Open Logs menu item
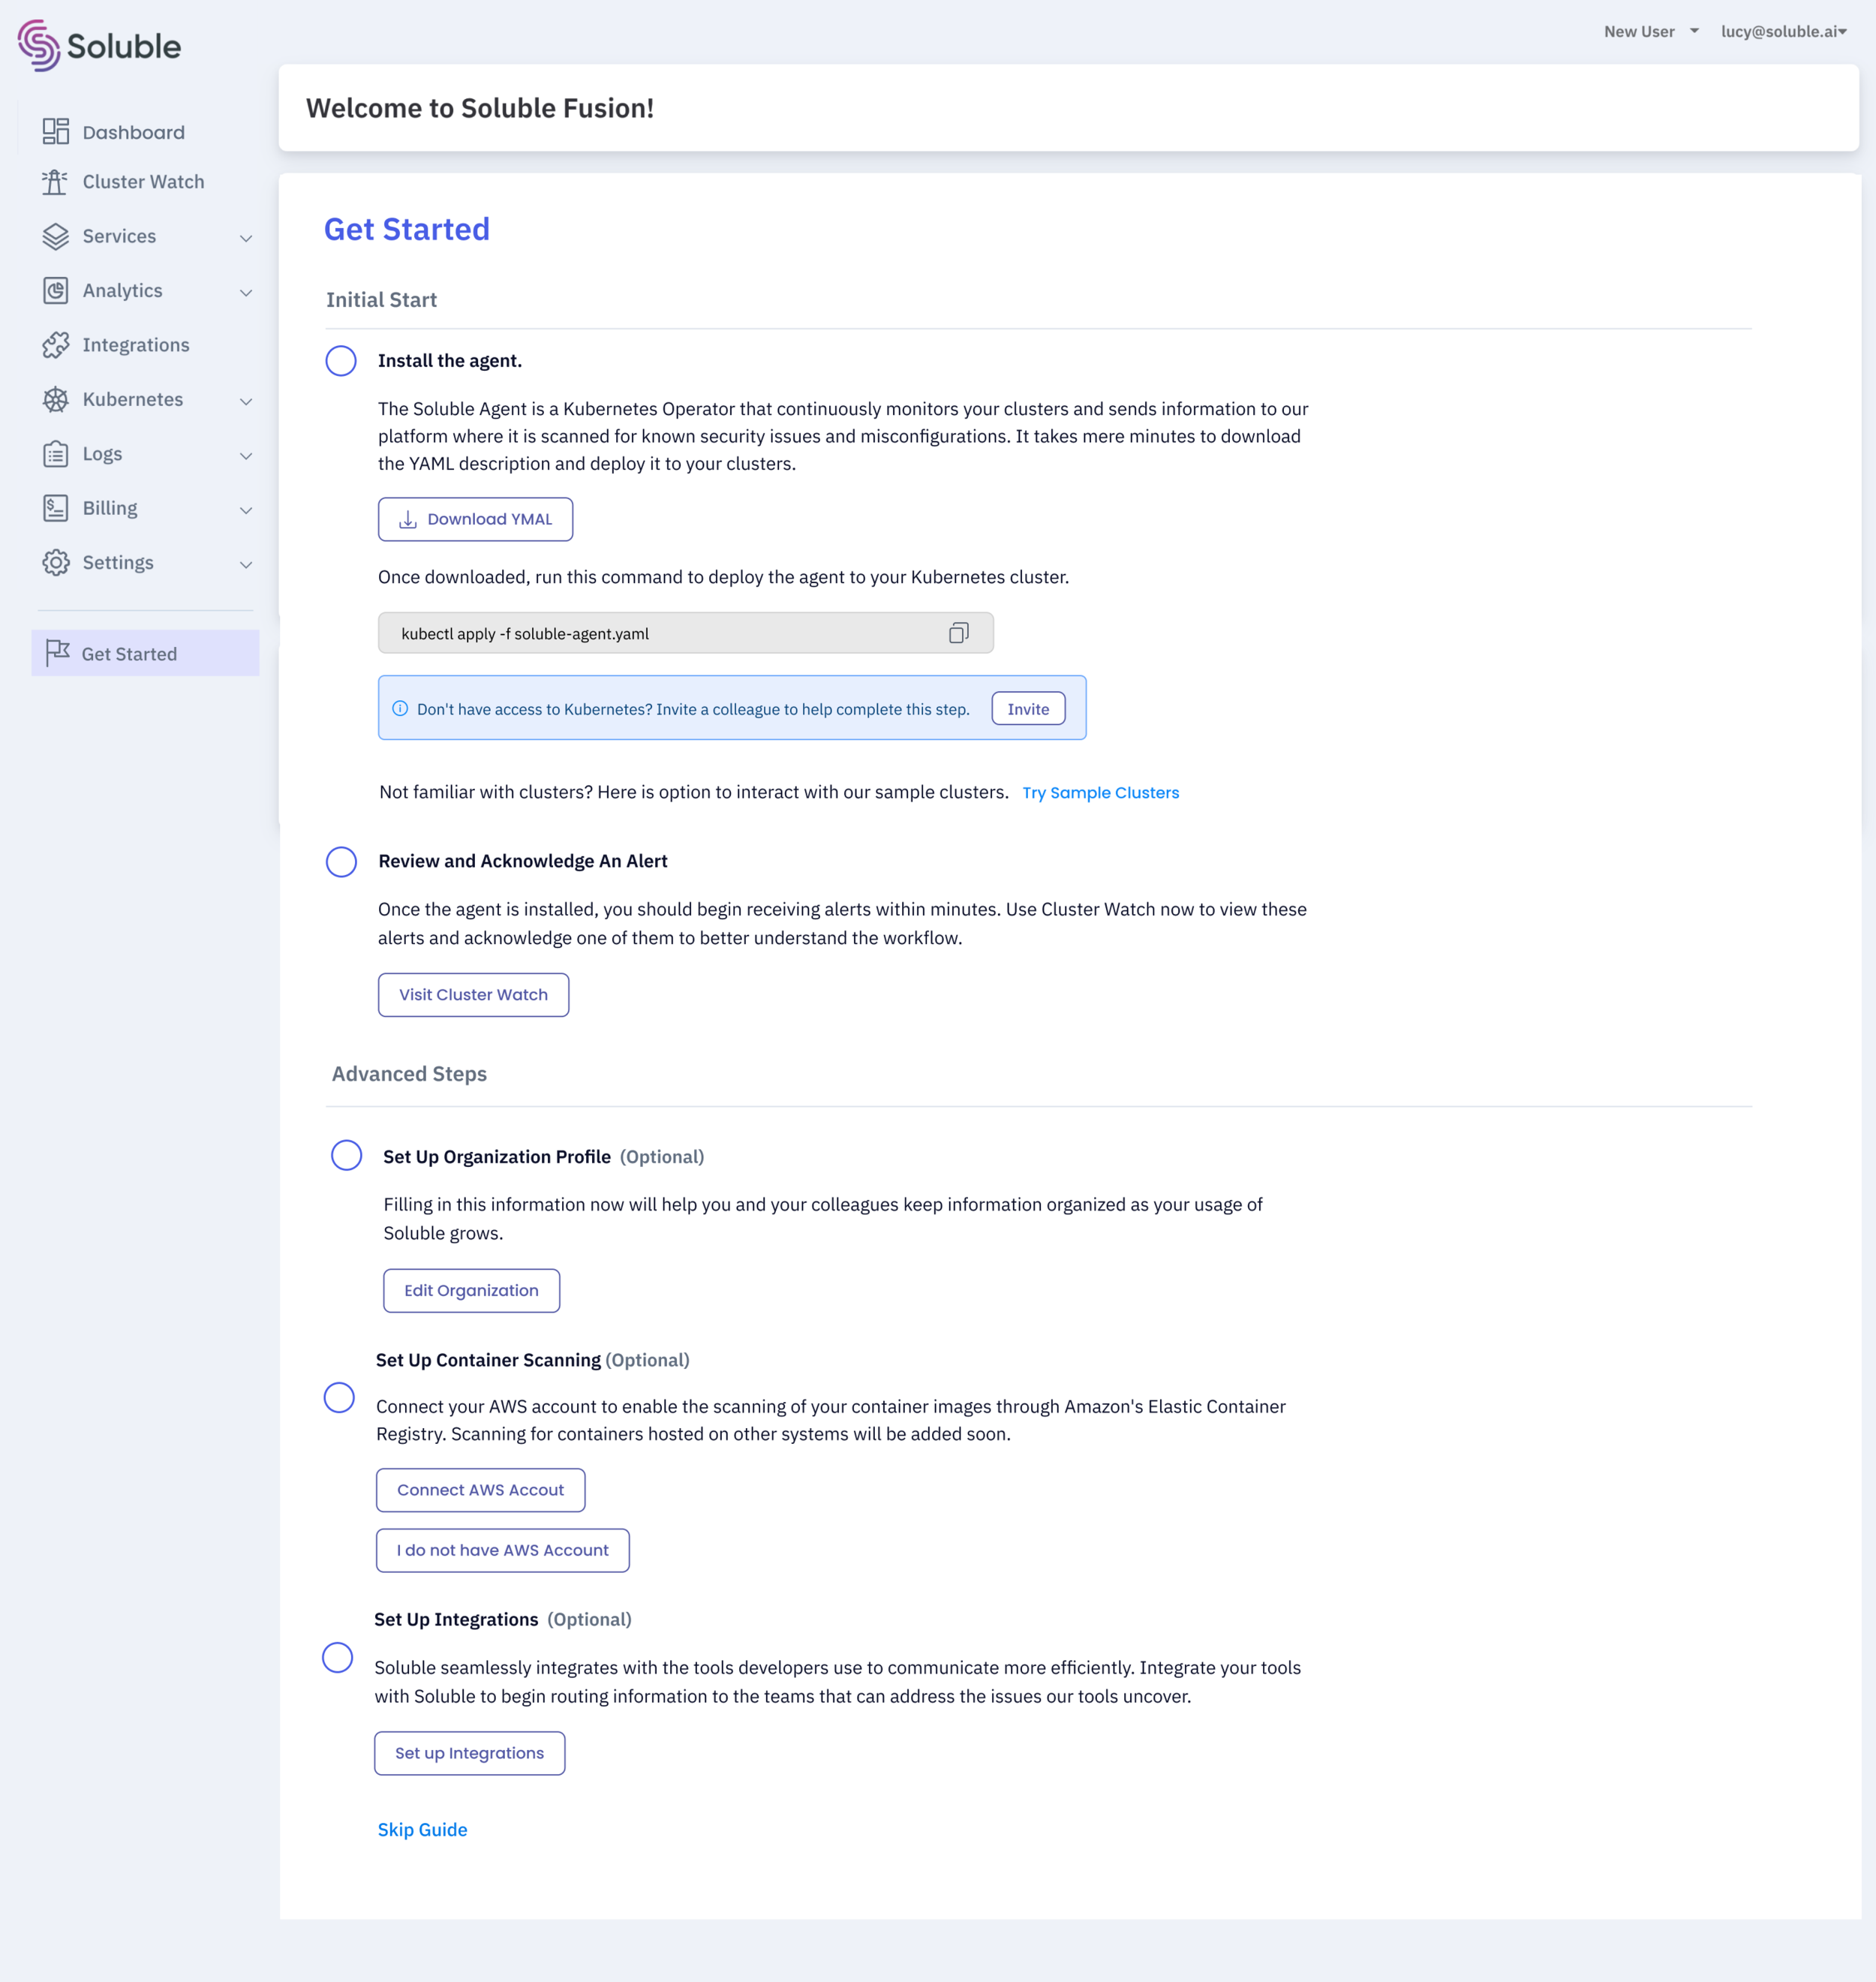This screenshot has height=1982, width=1876. point(102,454)
